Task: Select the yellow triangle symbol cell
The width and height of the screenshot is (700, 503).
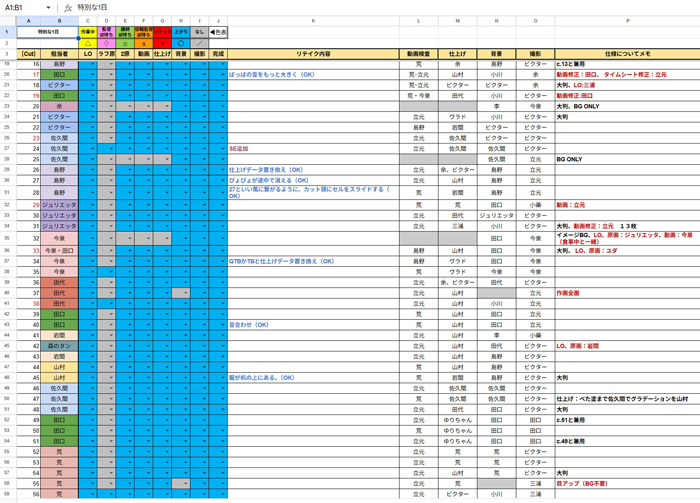Action: [88, 43]
